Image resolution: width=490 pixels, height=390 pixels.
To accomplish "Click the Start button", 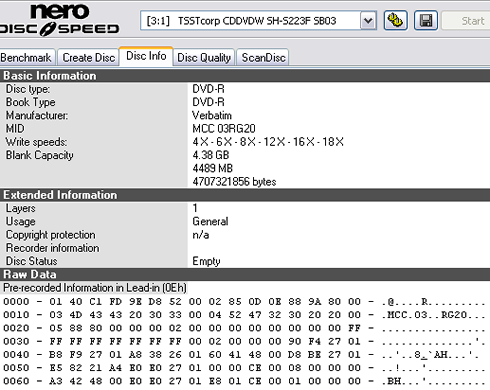I will coord(468,21).
